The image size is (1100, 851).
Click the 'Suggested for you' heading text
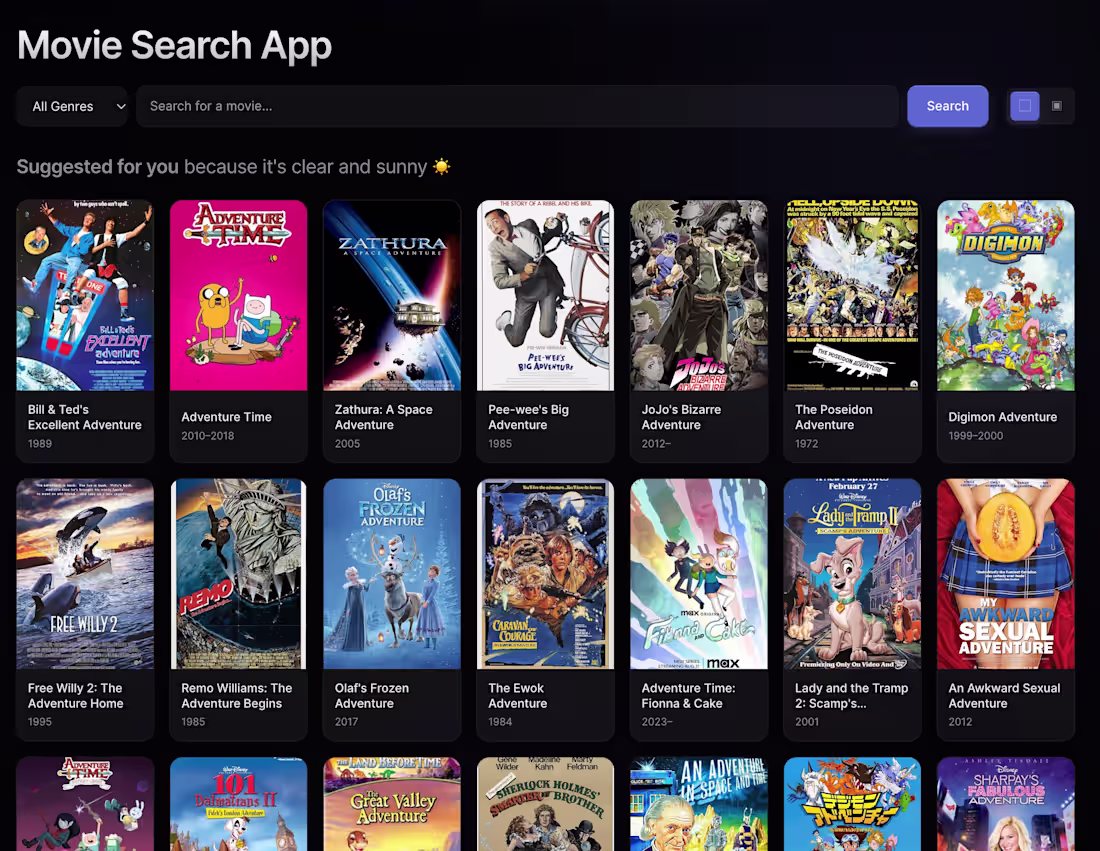click(x=98, y=167)
